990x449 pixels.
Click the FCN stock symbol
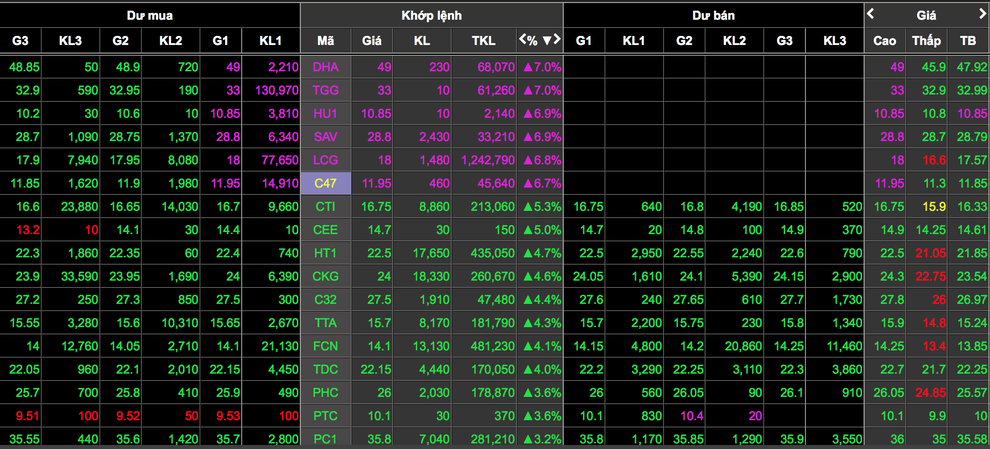325,346
